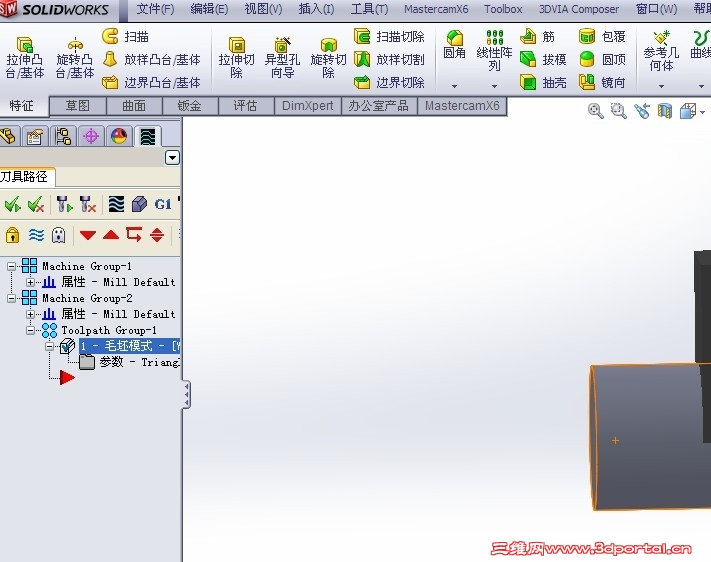Open the 工具(T) menu
711x562 pixels.
[369, 9]
